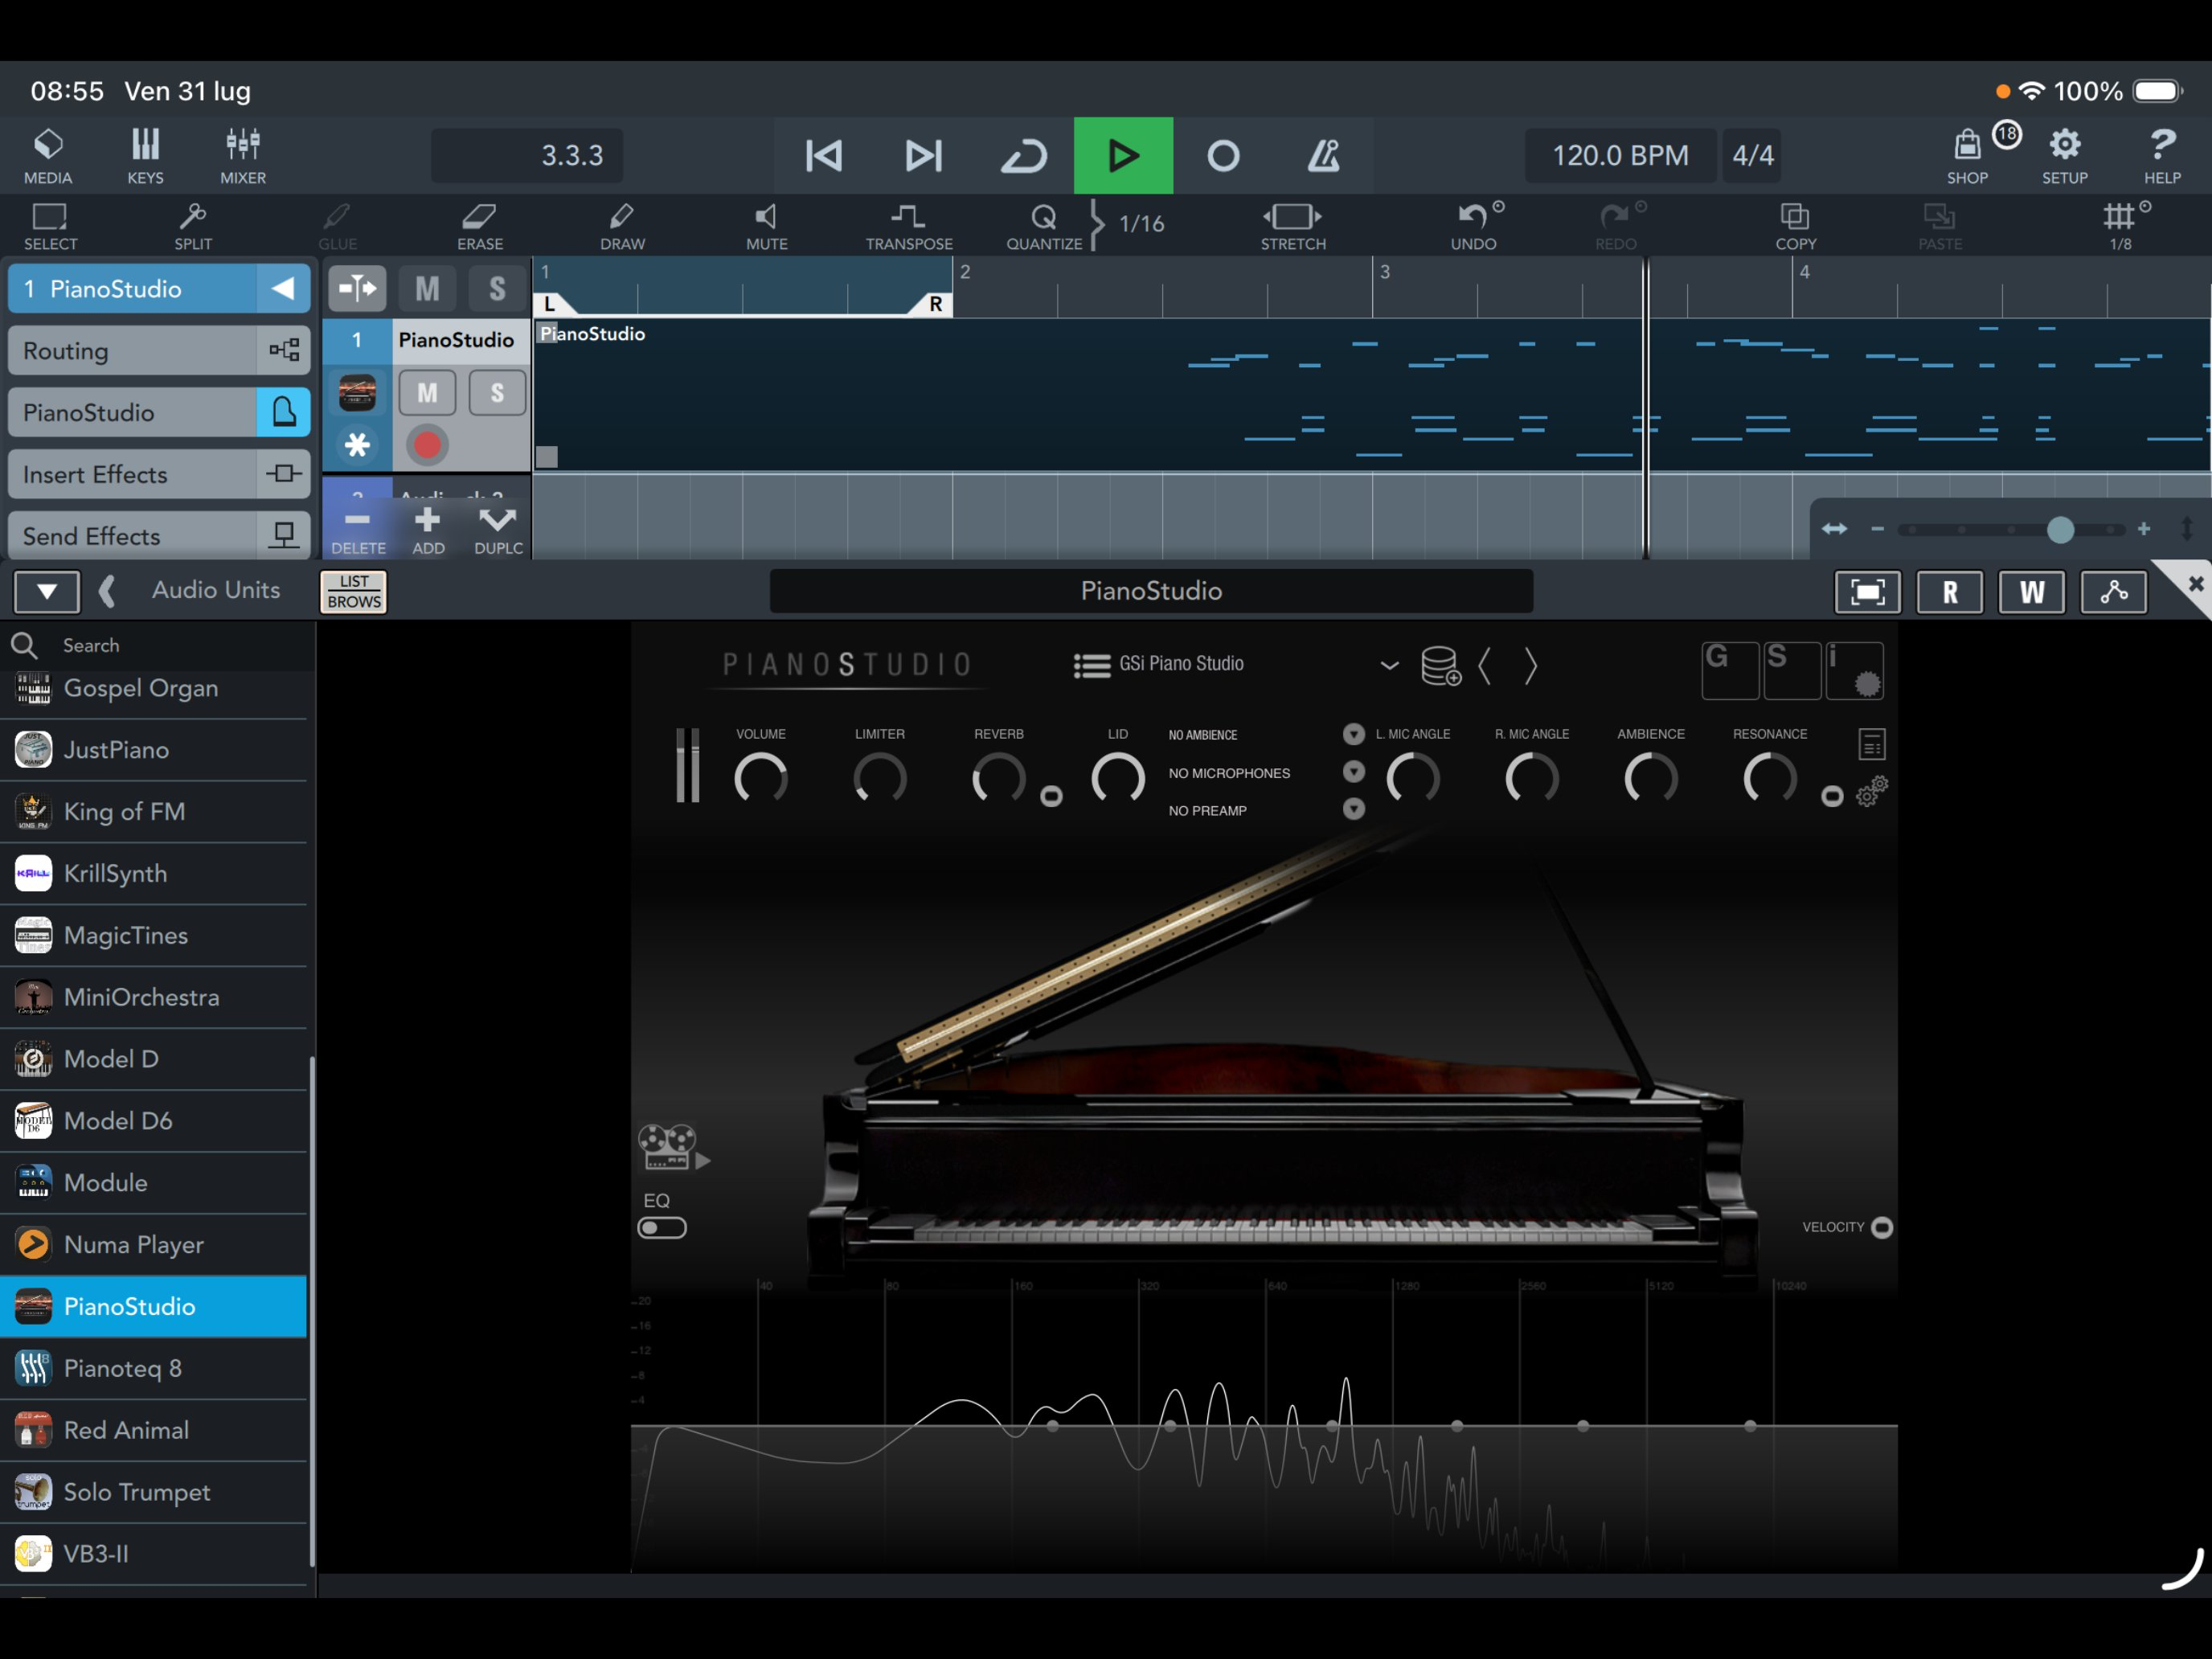Select Numa Player instrument
The image size is (2212, 1659).
(x=154, y=1244)
